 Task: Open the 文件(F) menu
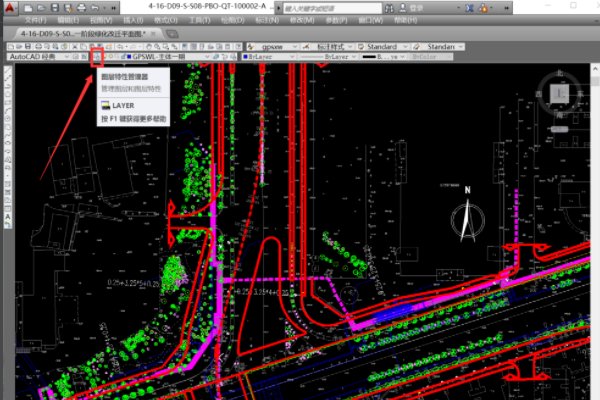coord(35,20)
